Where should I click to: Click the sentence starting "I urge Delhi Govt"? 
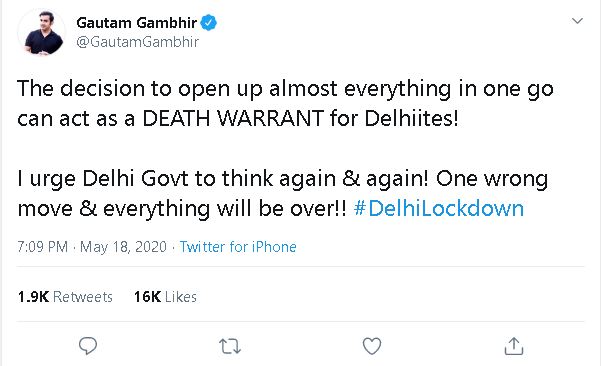point(223,179)
